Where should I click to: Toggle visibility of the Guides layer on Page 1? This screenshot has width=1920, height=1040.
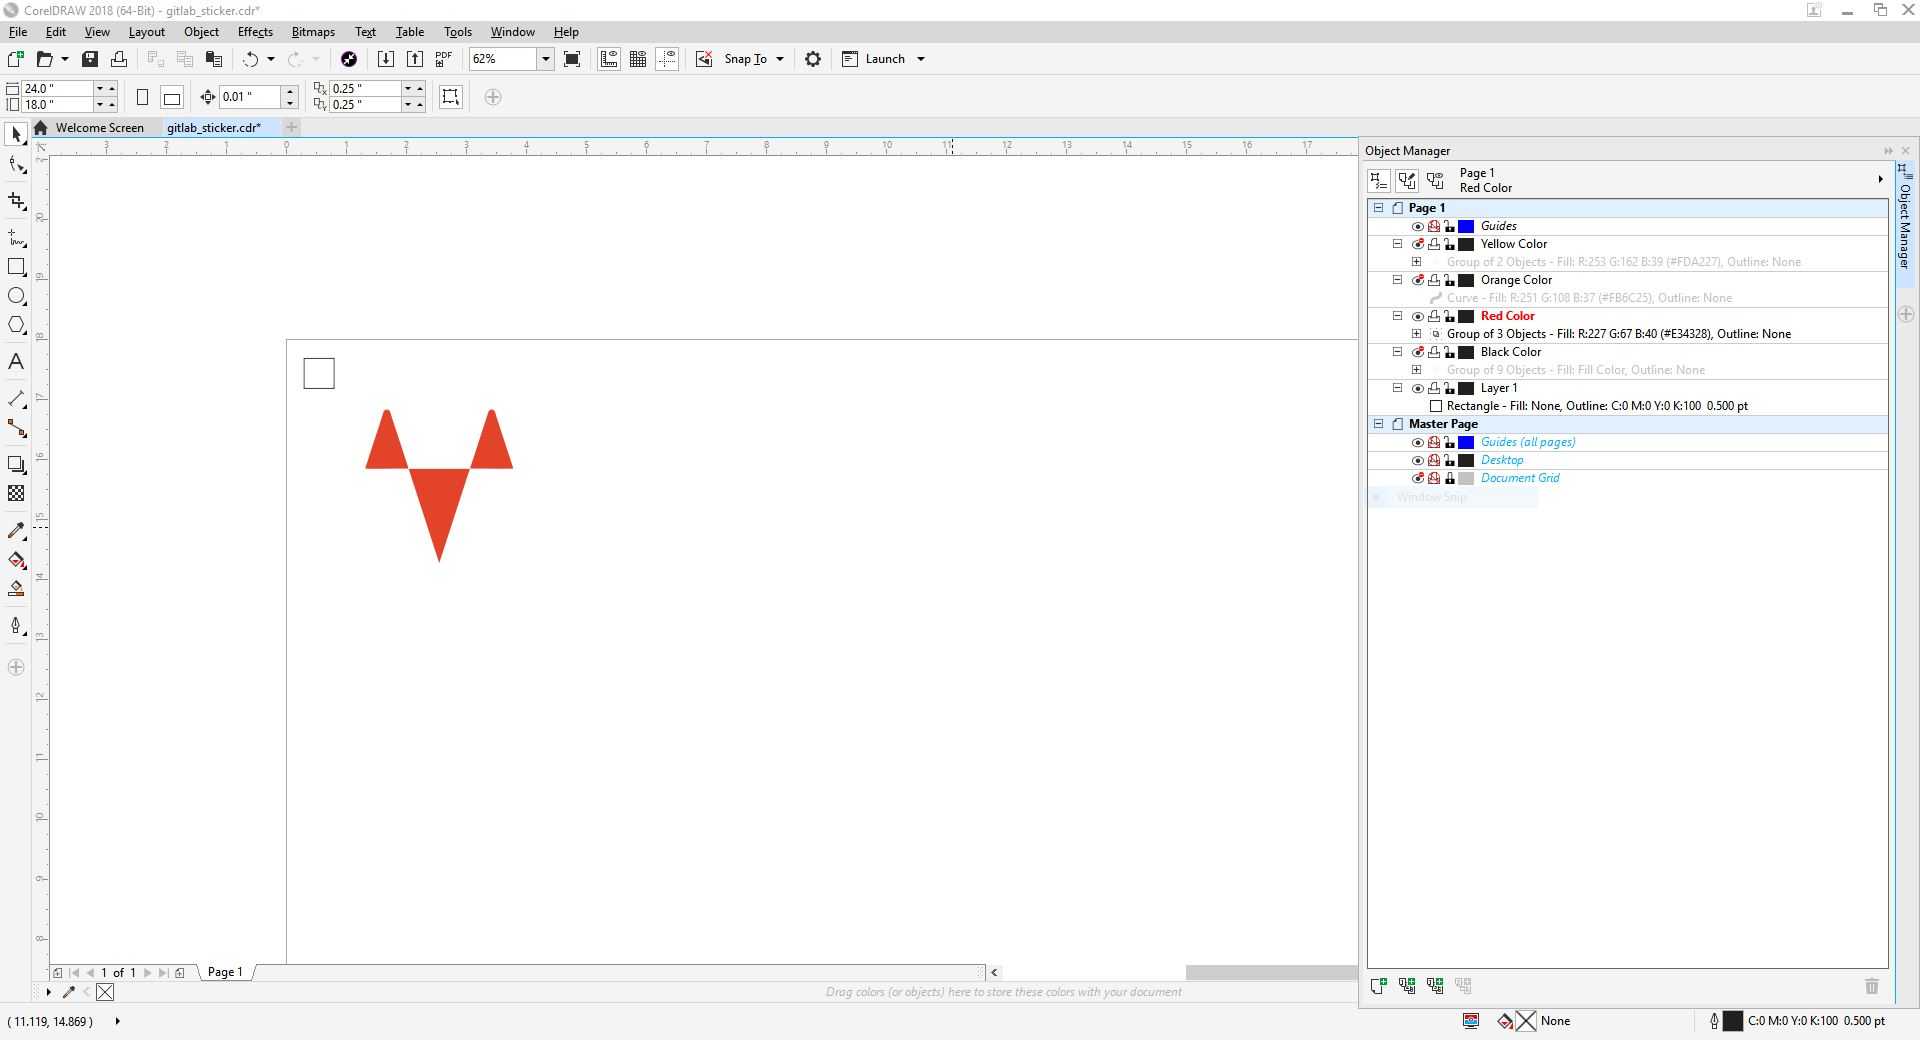(1417, 226)
